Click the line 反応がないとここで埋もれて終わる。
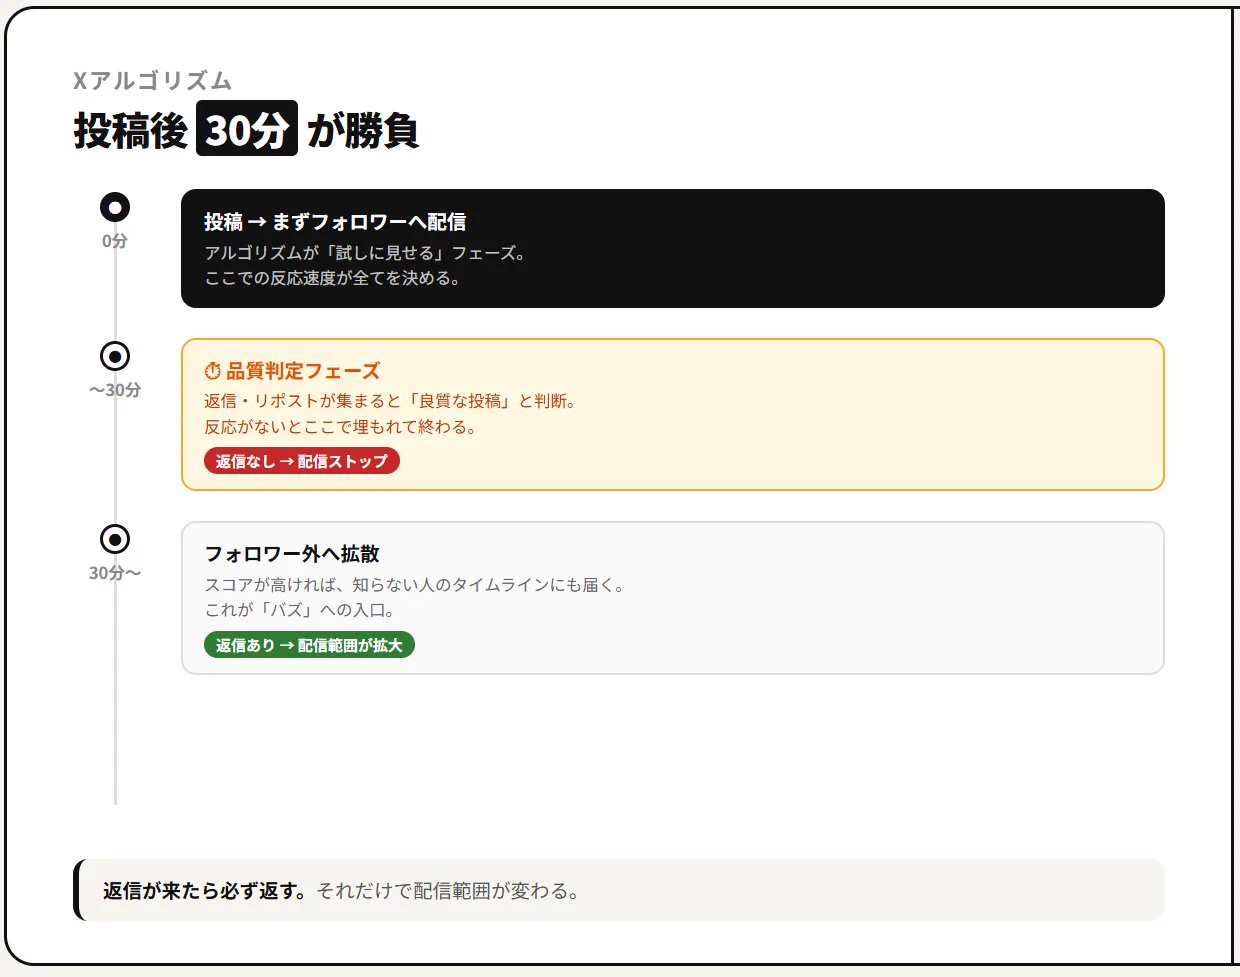This screenshot has height=977, width=1240. (341, 427)
